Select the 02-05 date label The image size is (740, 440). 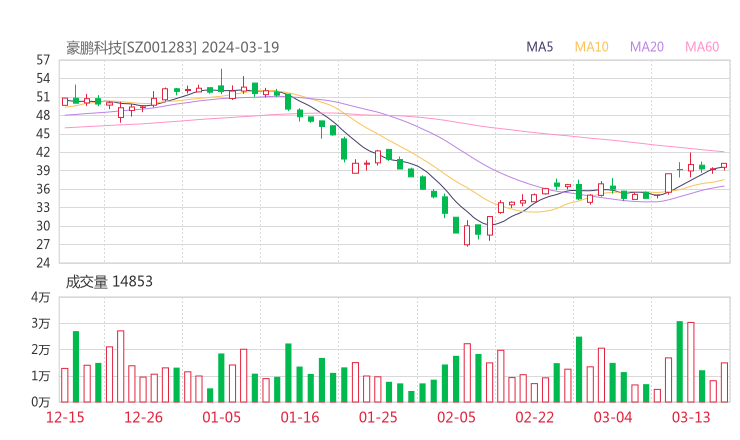point(456,417)
